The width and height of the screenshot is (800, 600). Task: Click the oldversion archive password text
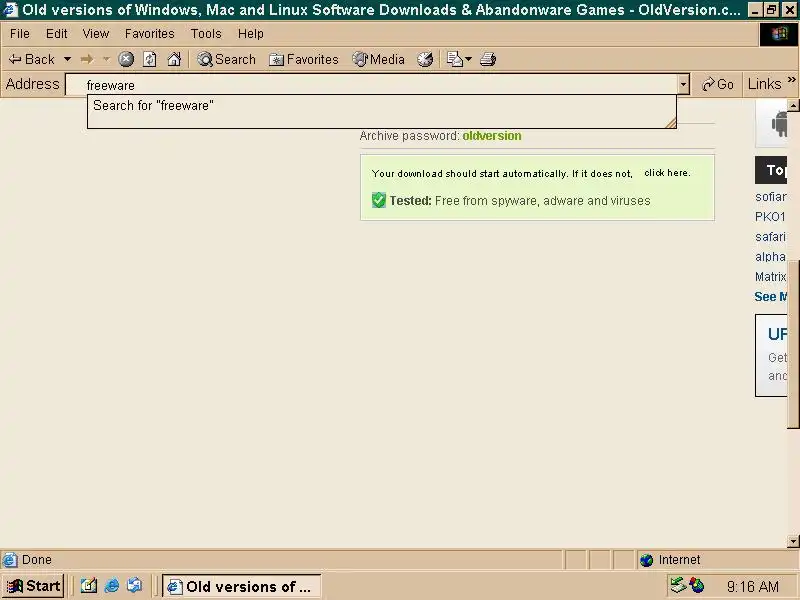[x=492, y=136]
